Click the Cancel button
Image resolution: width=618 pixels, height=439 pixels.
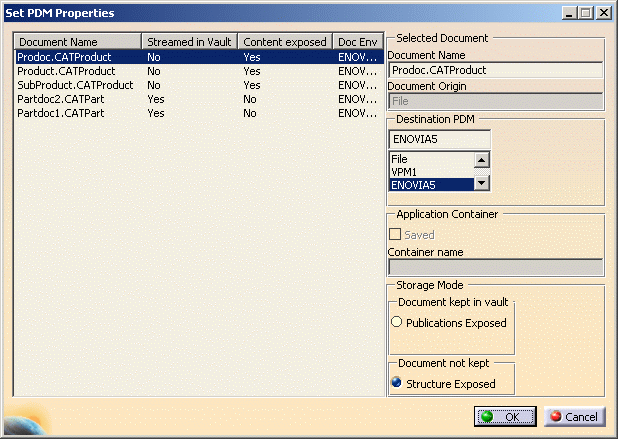575,416
